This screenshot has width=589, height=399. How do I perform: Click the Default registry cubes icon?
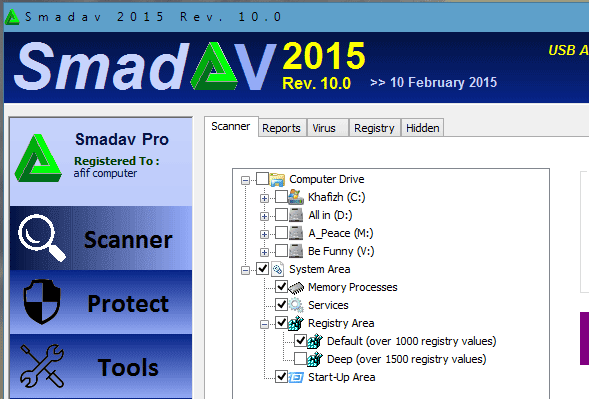click(x=315, y=341)
